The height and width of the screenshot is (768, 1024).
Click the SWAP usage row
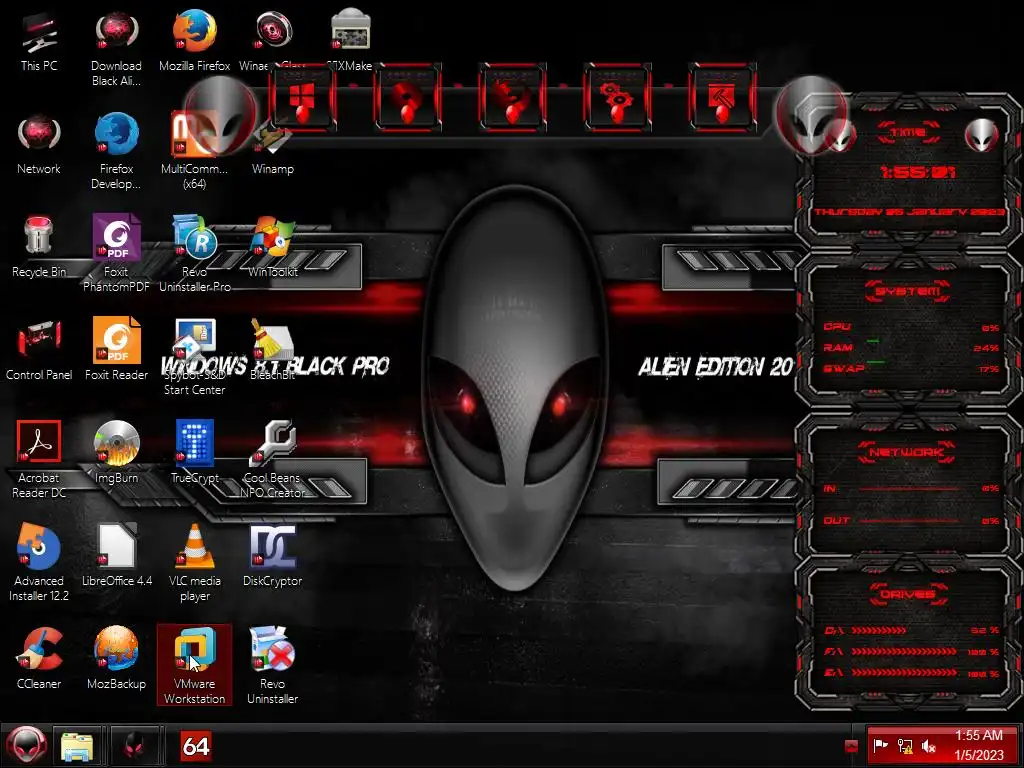(x=911, y=368)
